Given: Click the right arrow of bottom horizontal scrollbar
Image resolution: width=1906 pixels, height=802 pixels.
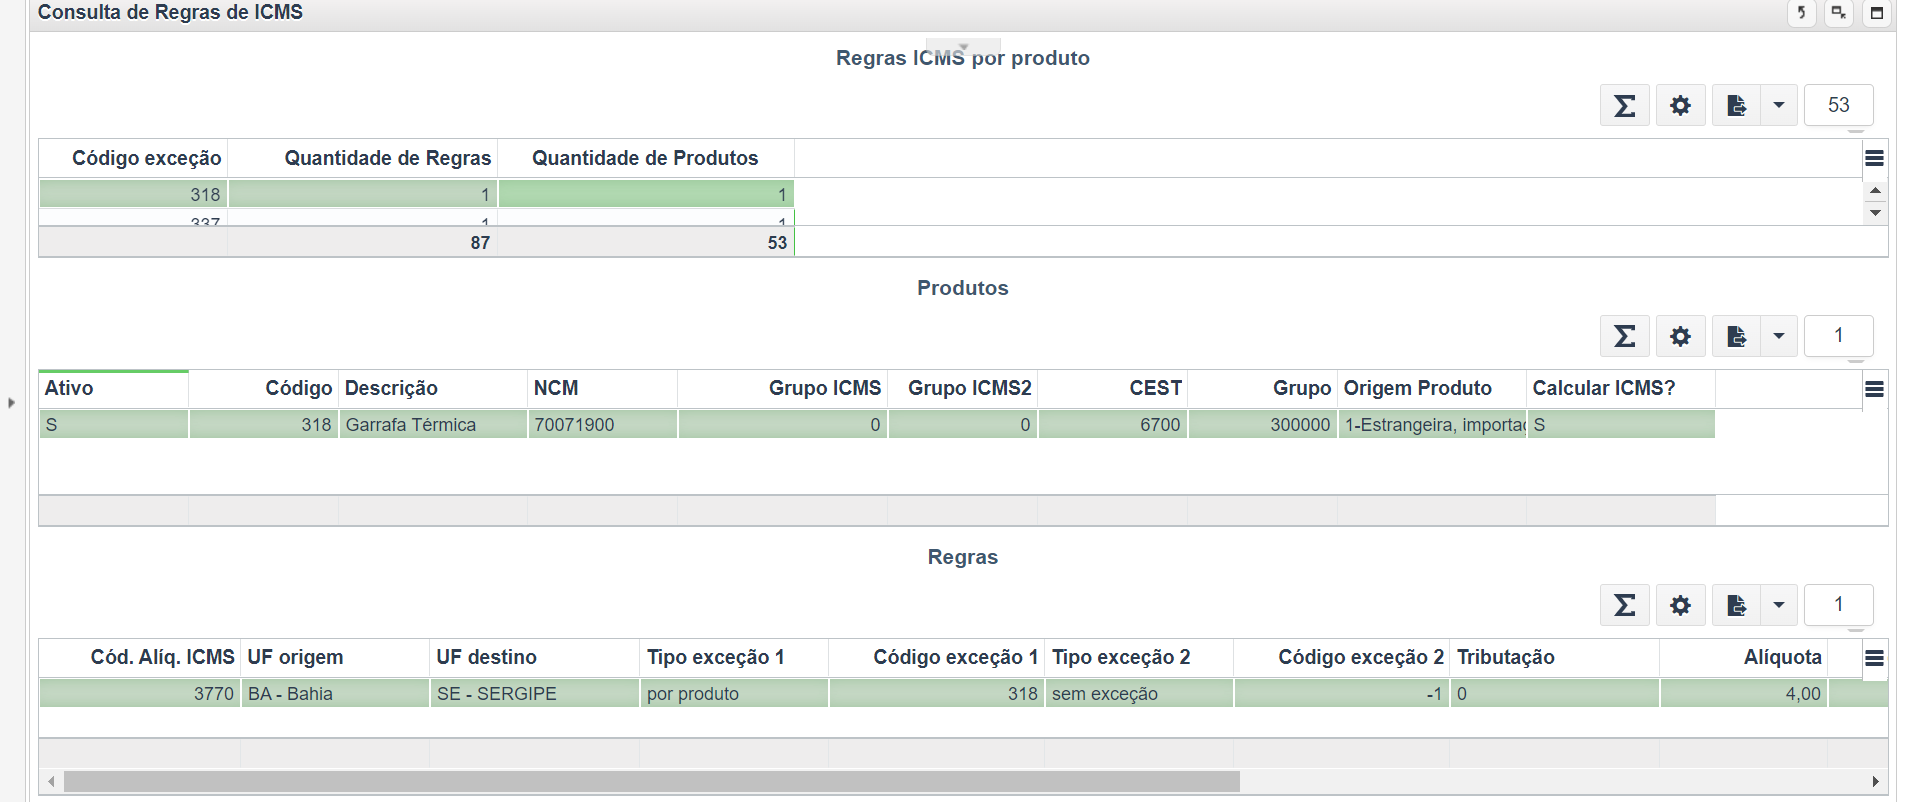Looking at the screenshot, I should 1876,782.
